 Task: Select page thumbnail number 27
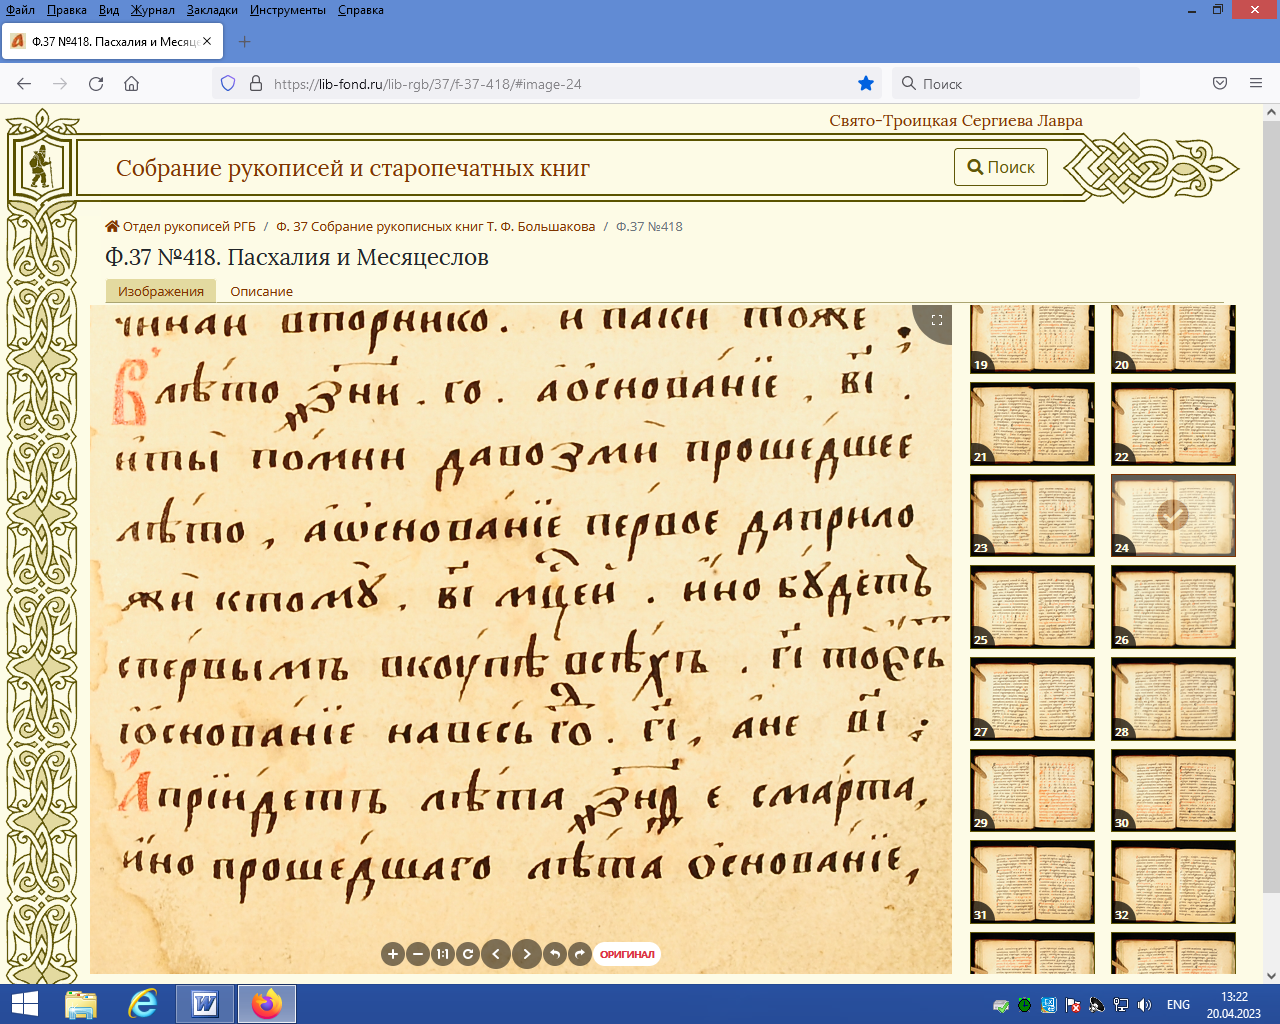pyautogui.click(x=1032, y=698)
